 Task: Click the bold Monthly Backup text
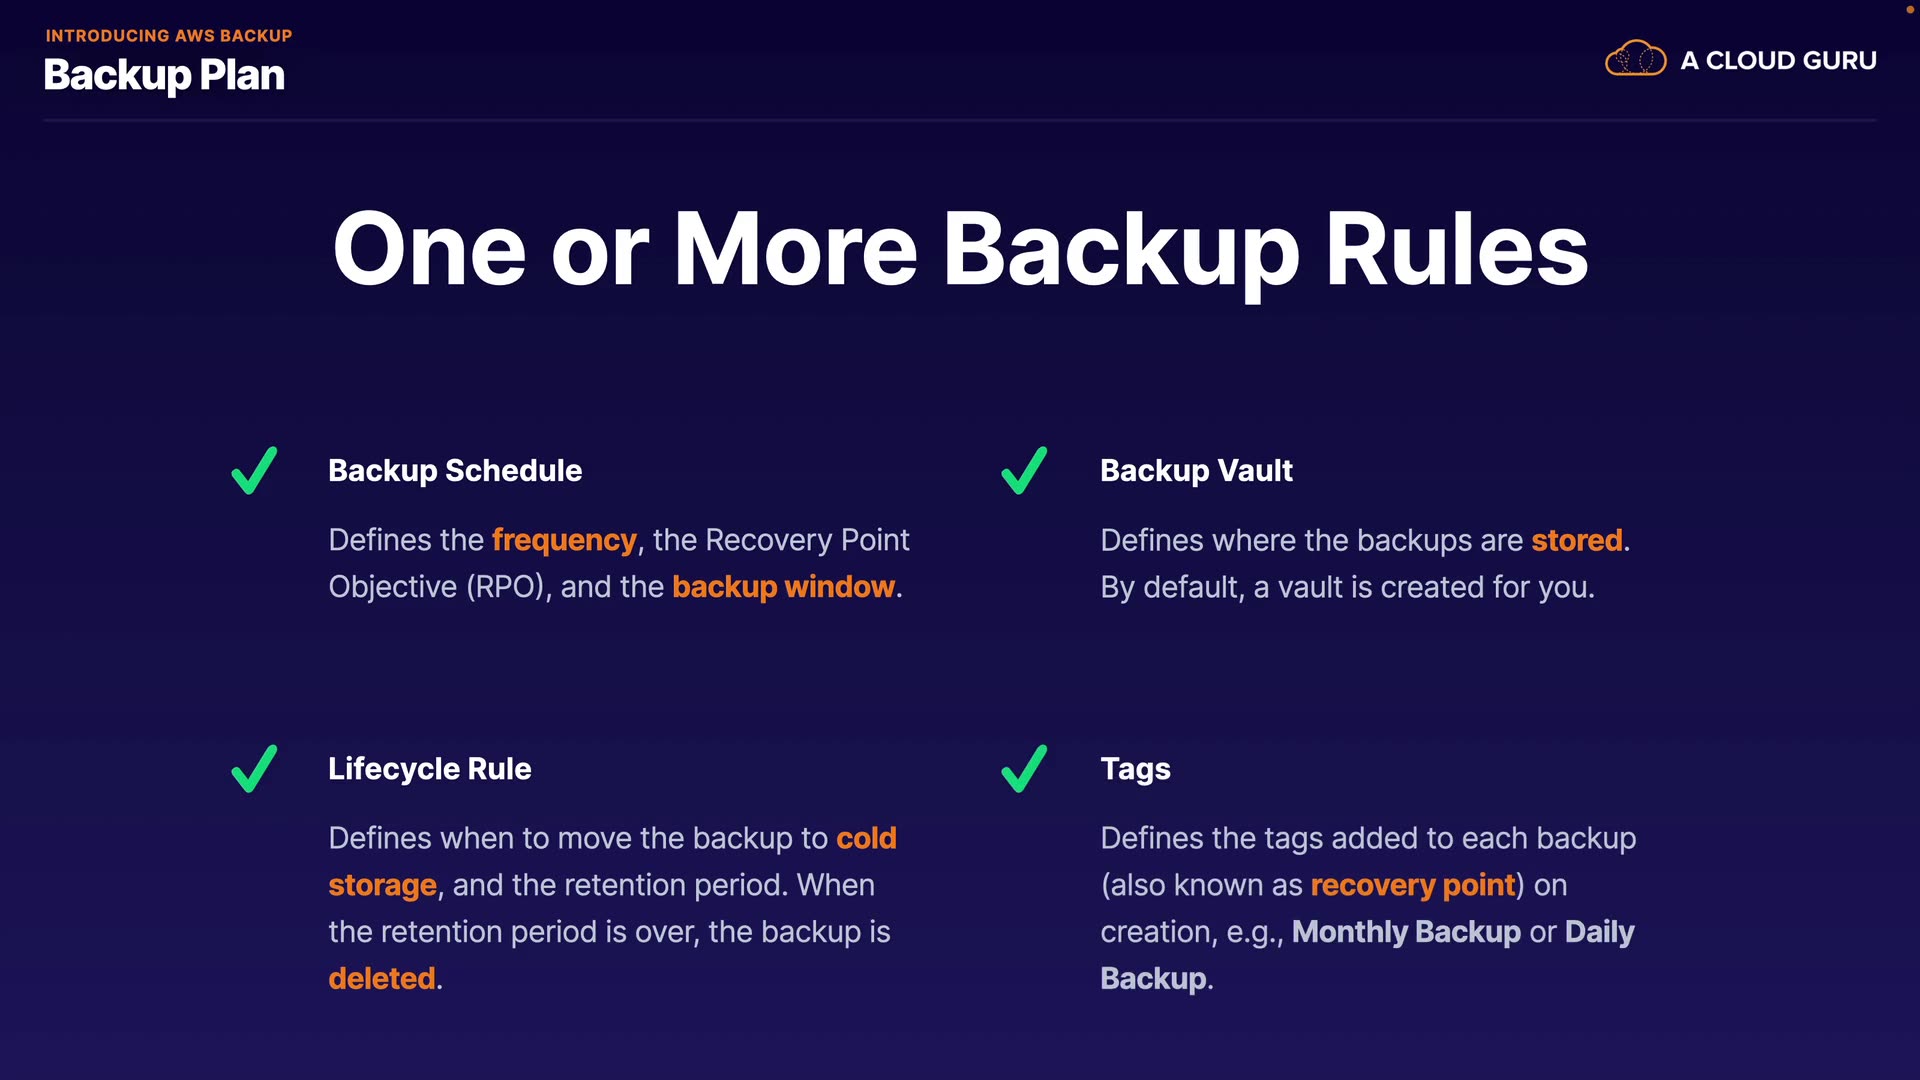tap(1406, 932)
